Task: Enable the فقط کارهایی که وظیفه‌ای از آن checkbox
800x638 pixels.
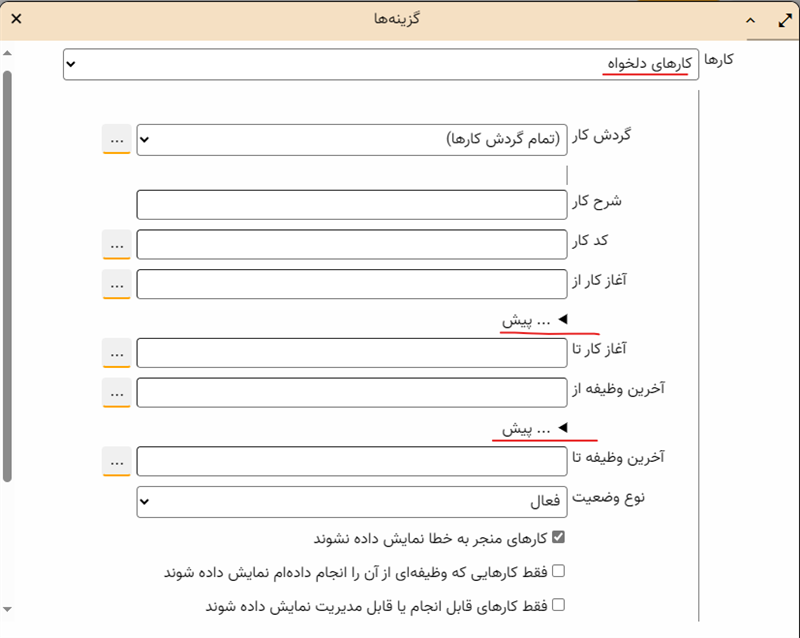Action: coord(559,572)
